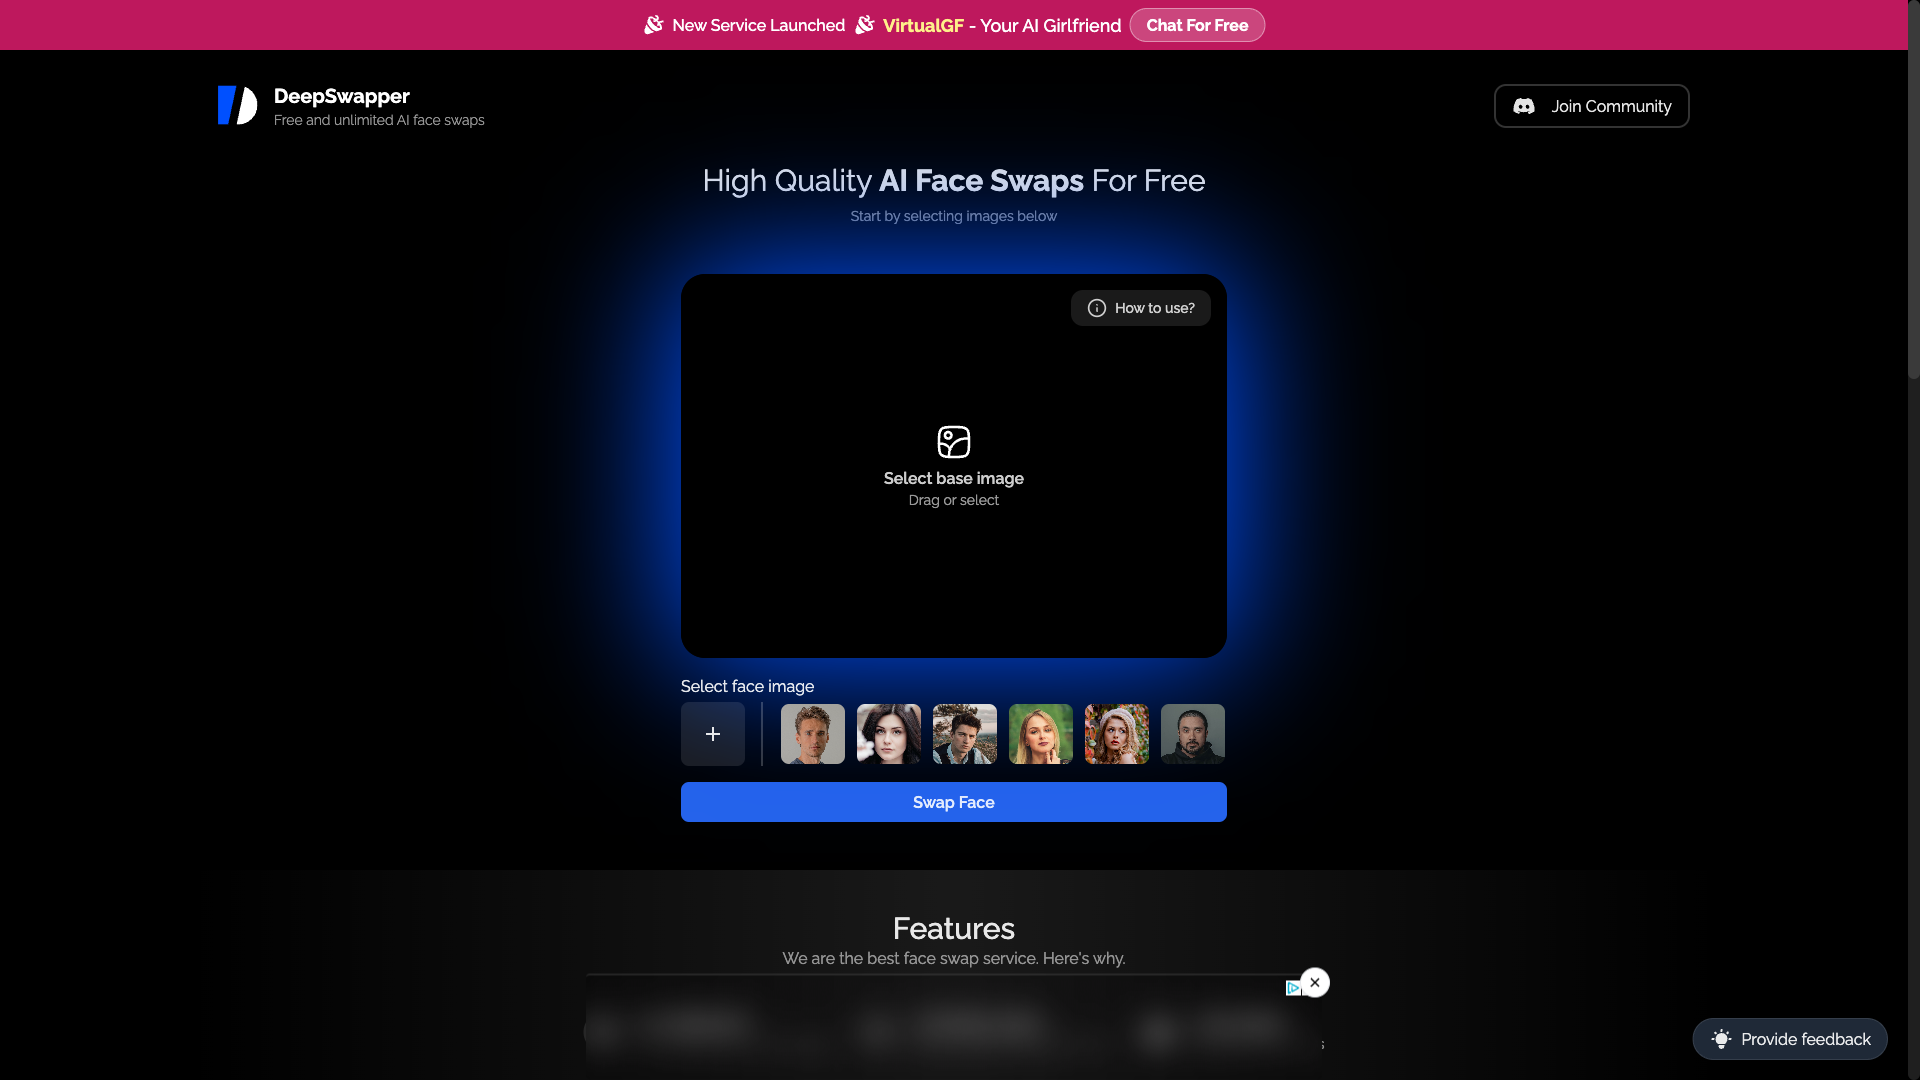Close the advertisement overlay with X
This screenshot has width=1920, height=1080.
click(1315, 982)
